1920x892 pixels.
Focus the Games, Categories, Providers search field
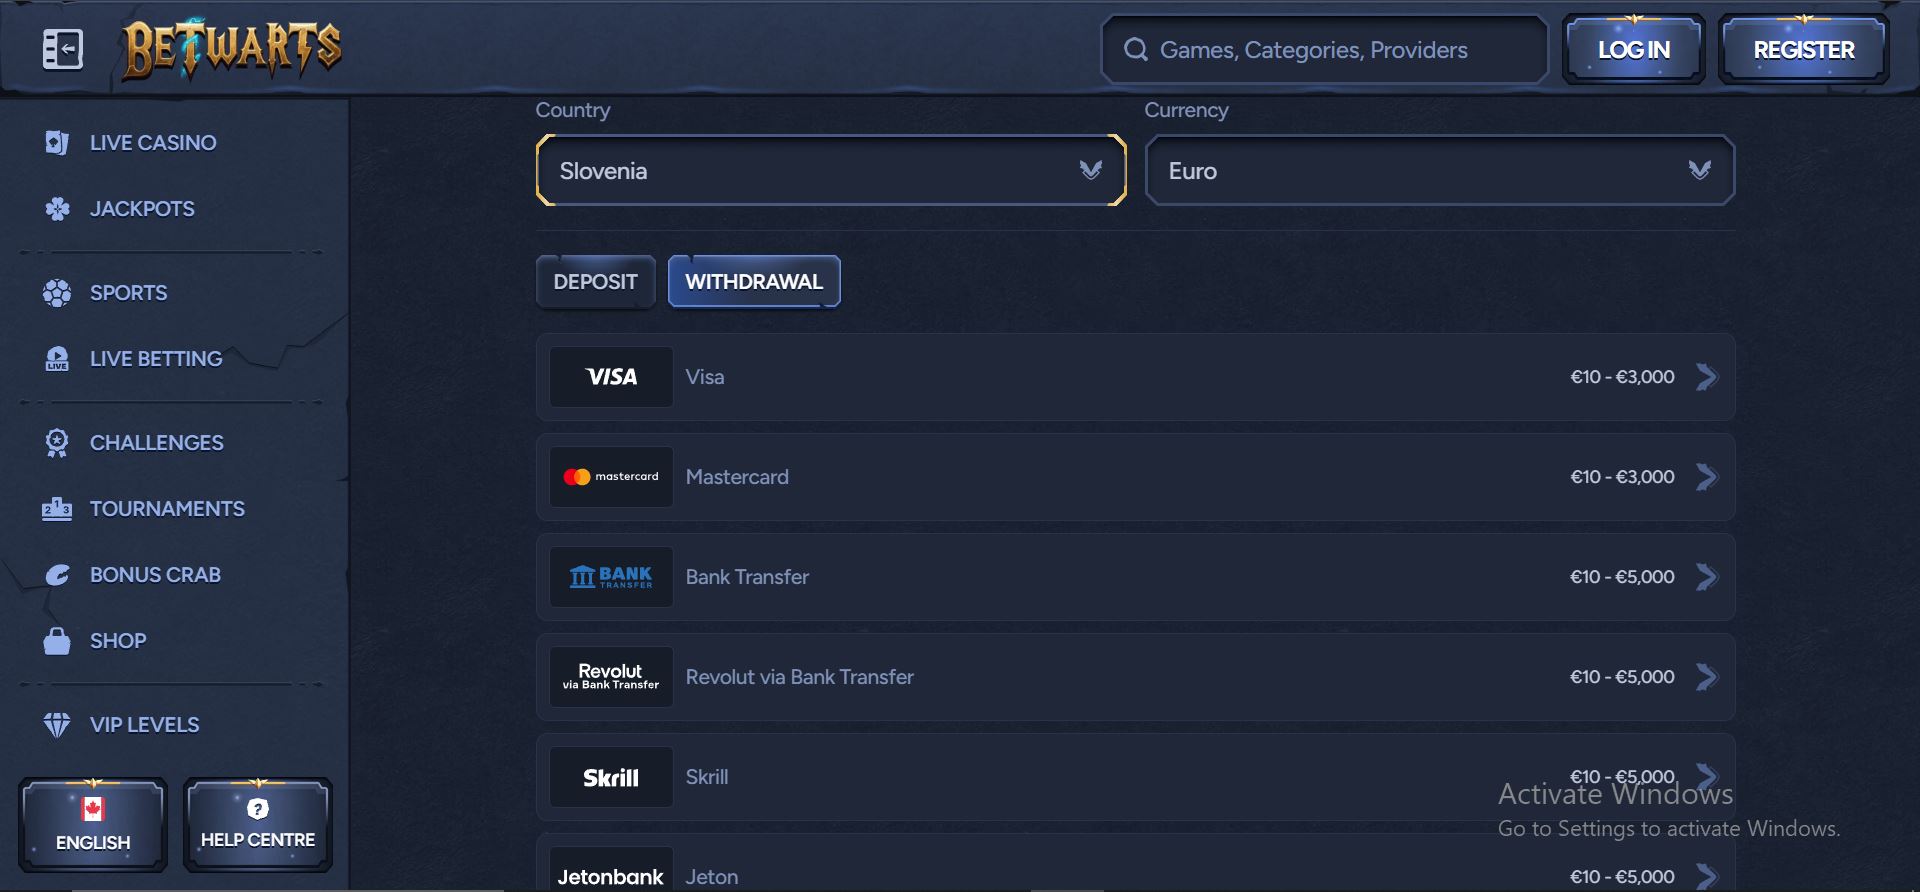click(1325, 50)
